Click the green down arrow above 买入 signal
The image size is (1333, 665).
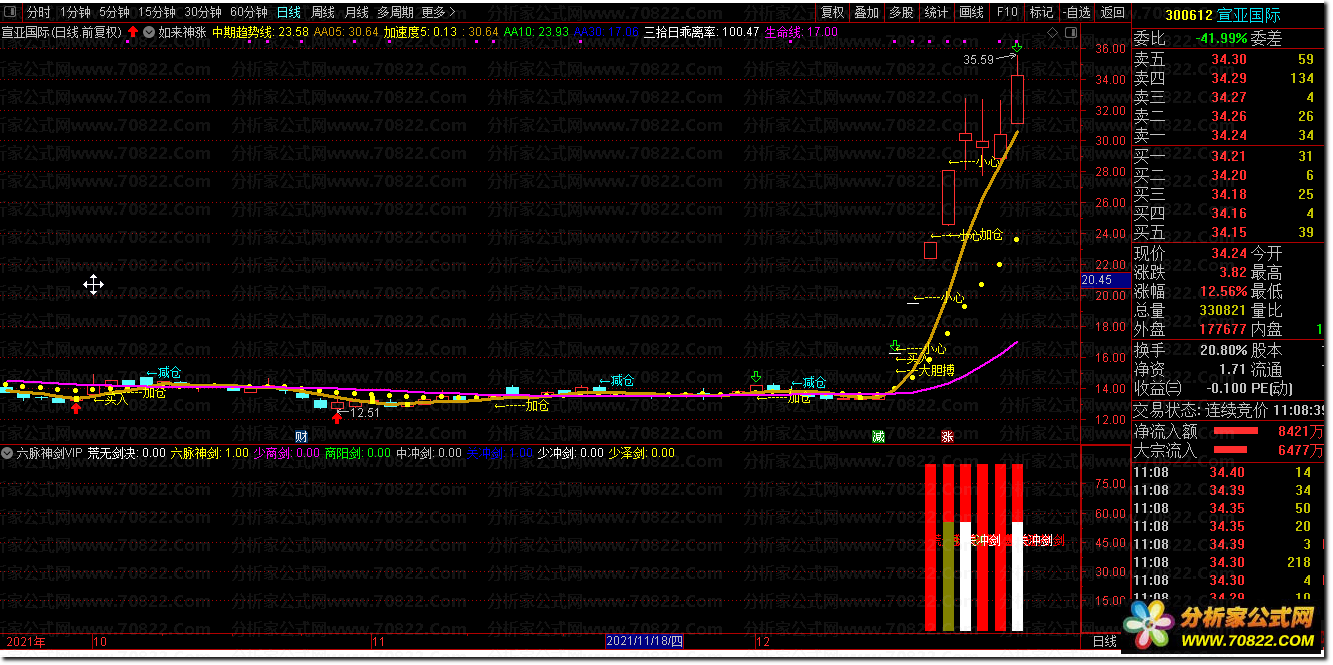(x=895, y=347)
